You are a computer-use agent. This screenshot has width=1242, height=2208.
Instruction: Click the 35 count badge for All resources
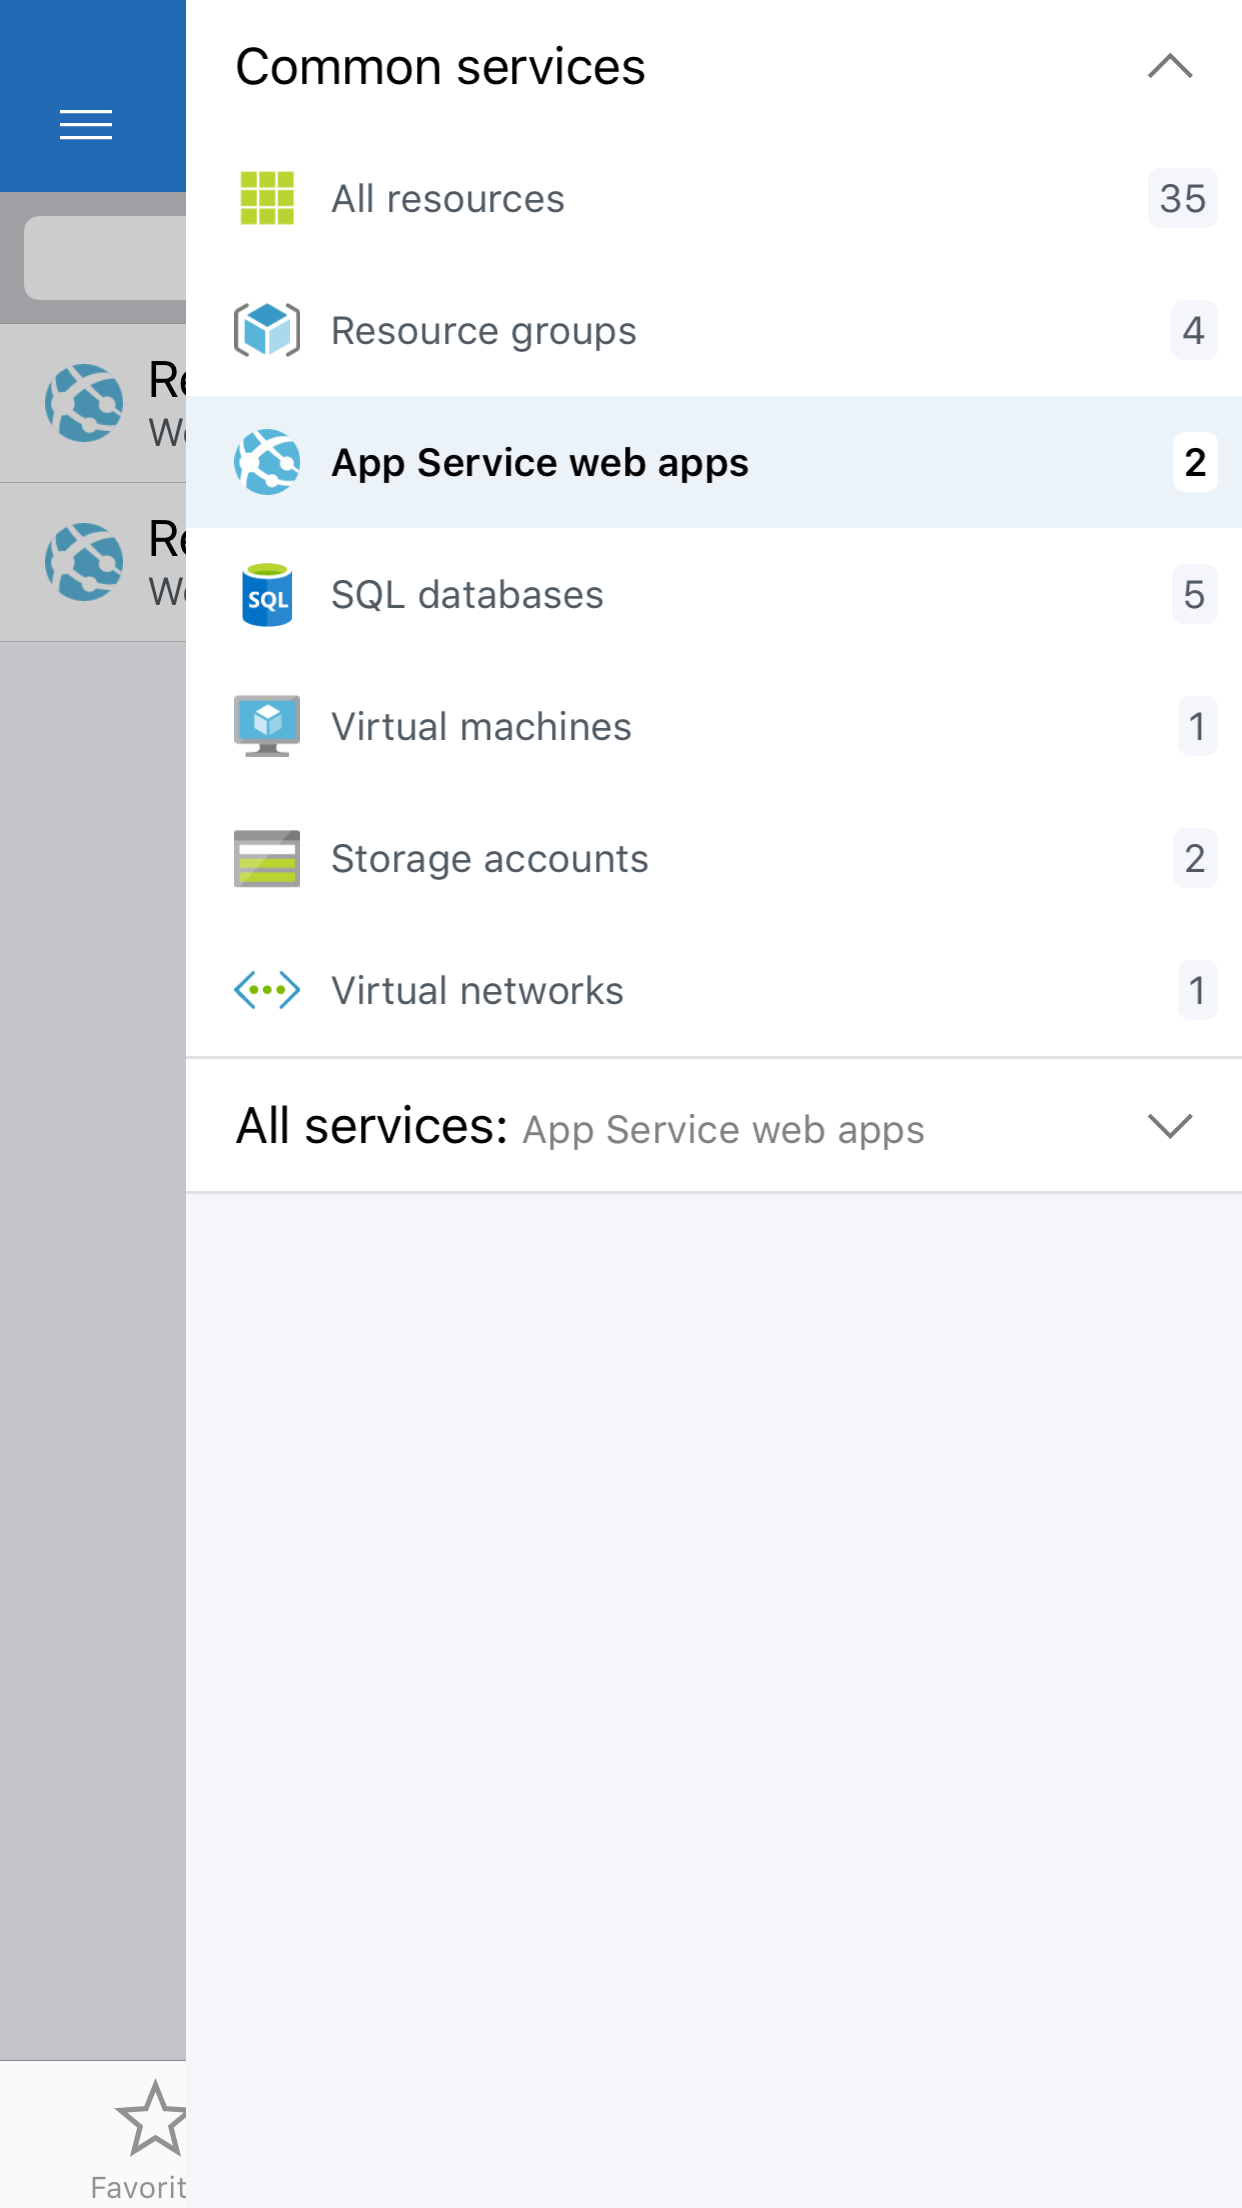click(1182, 198)
